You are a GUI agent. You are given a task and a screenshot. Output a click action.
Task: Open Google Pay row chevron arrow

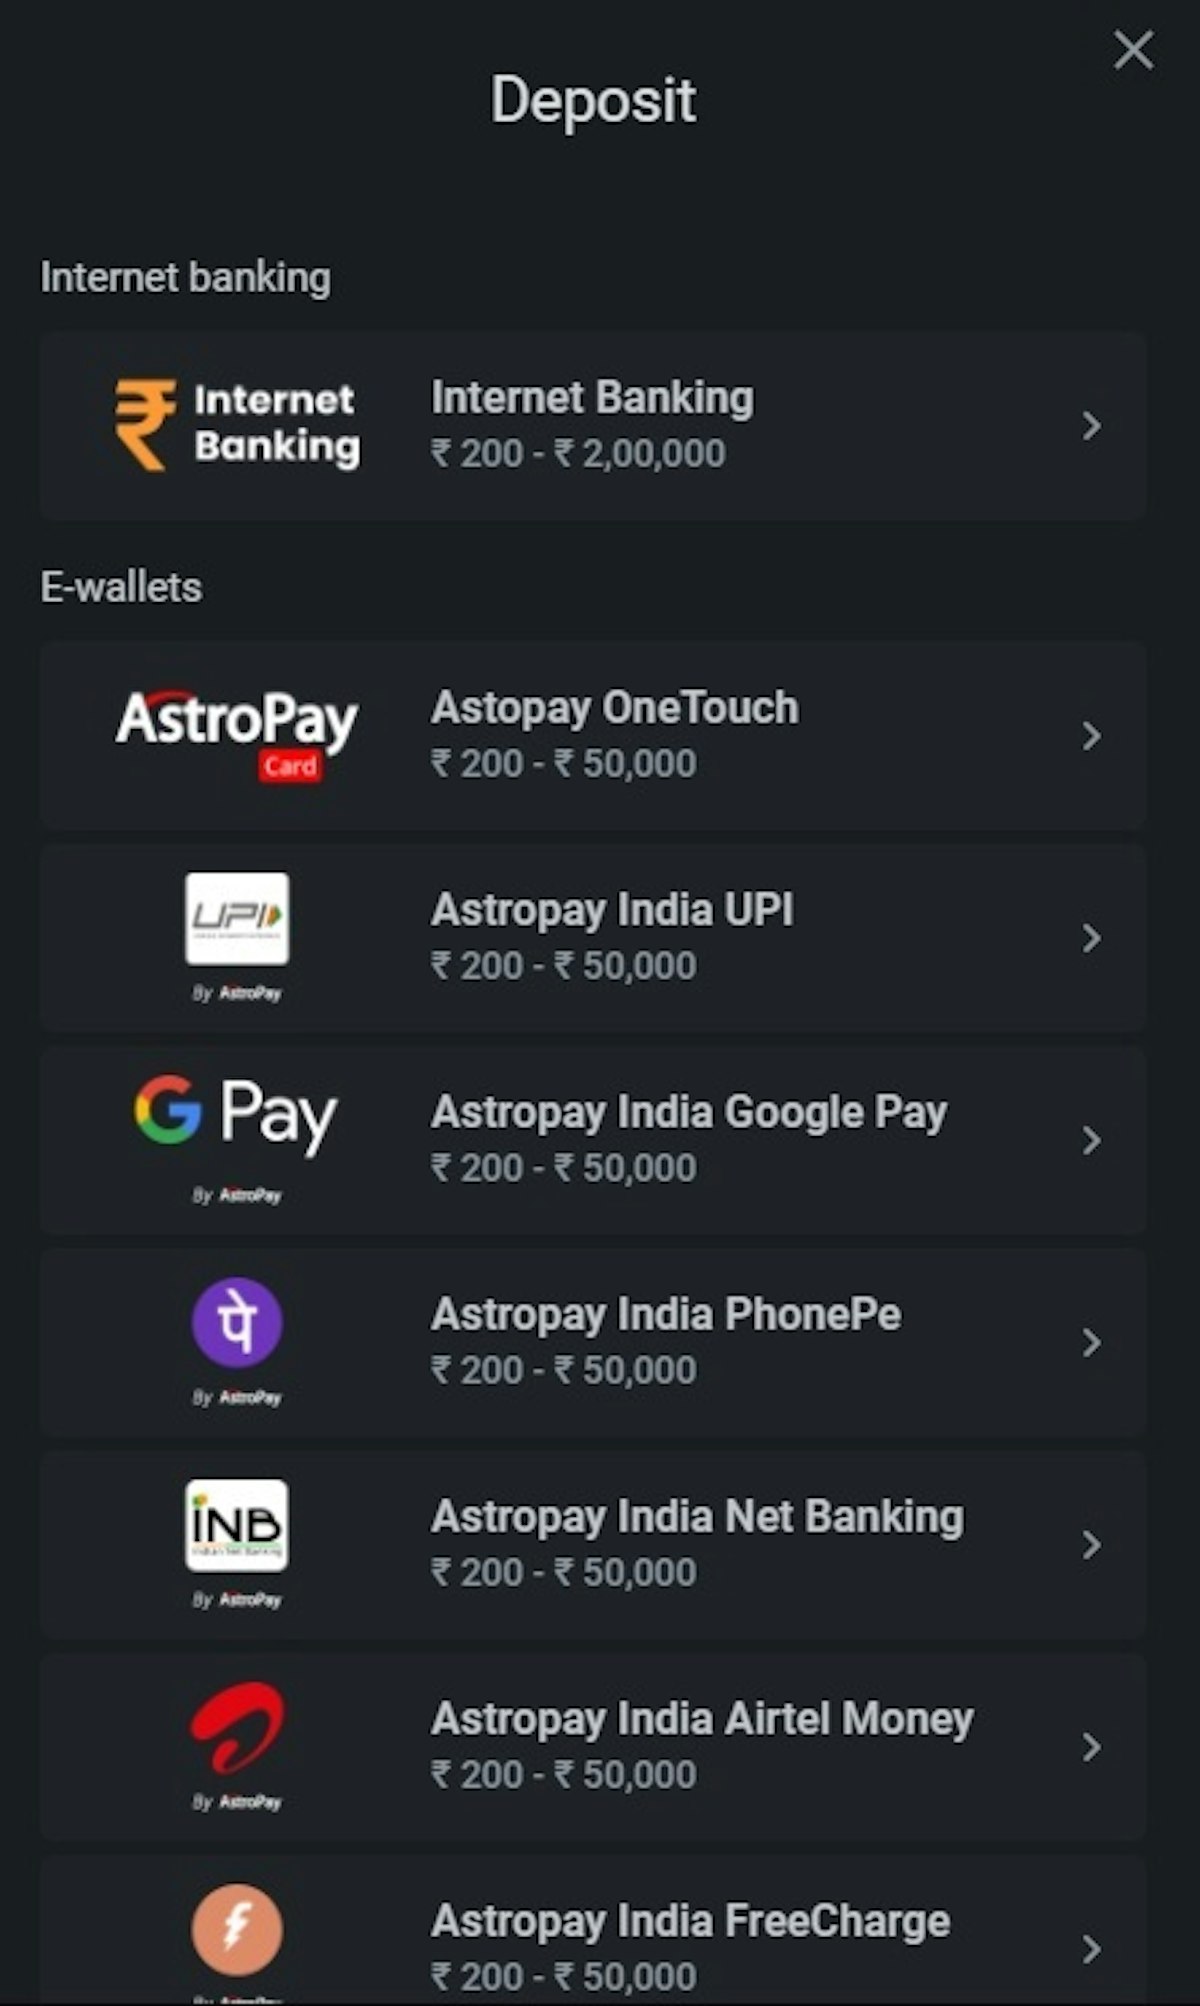[1092, 1140]
